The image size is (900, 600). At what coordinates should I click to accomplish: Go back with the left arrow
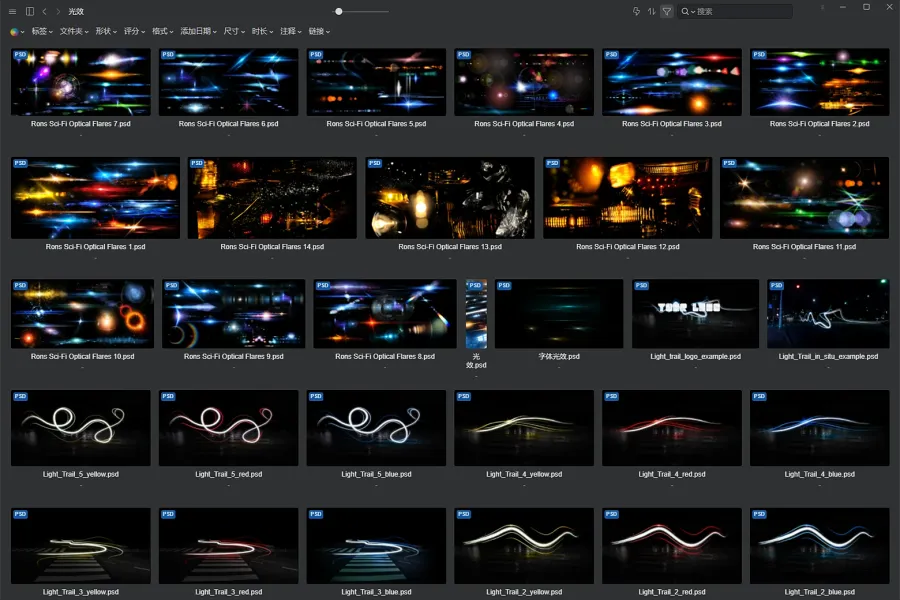coord(44,11)
